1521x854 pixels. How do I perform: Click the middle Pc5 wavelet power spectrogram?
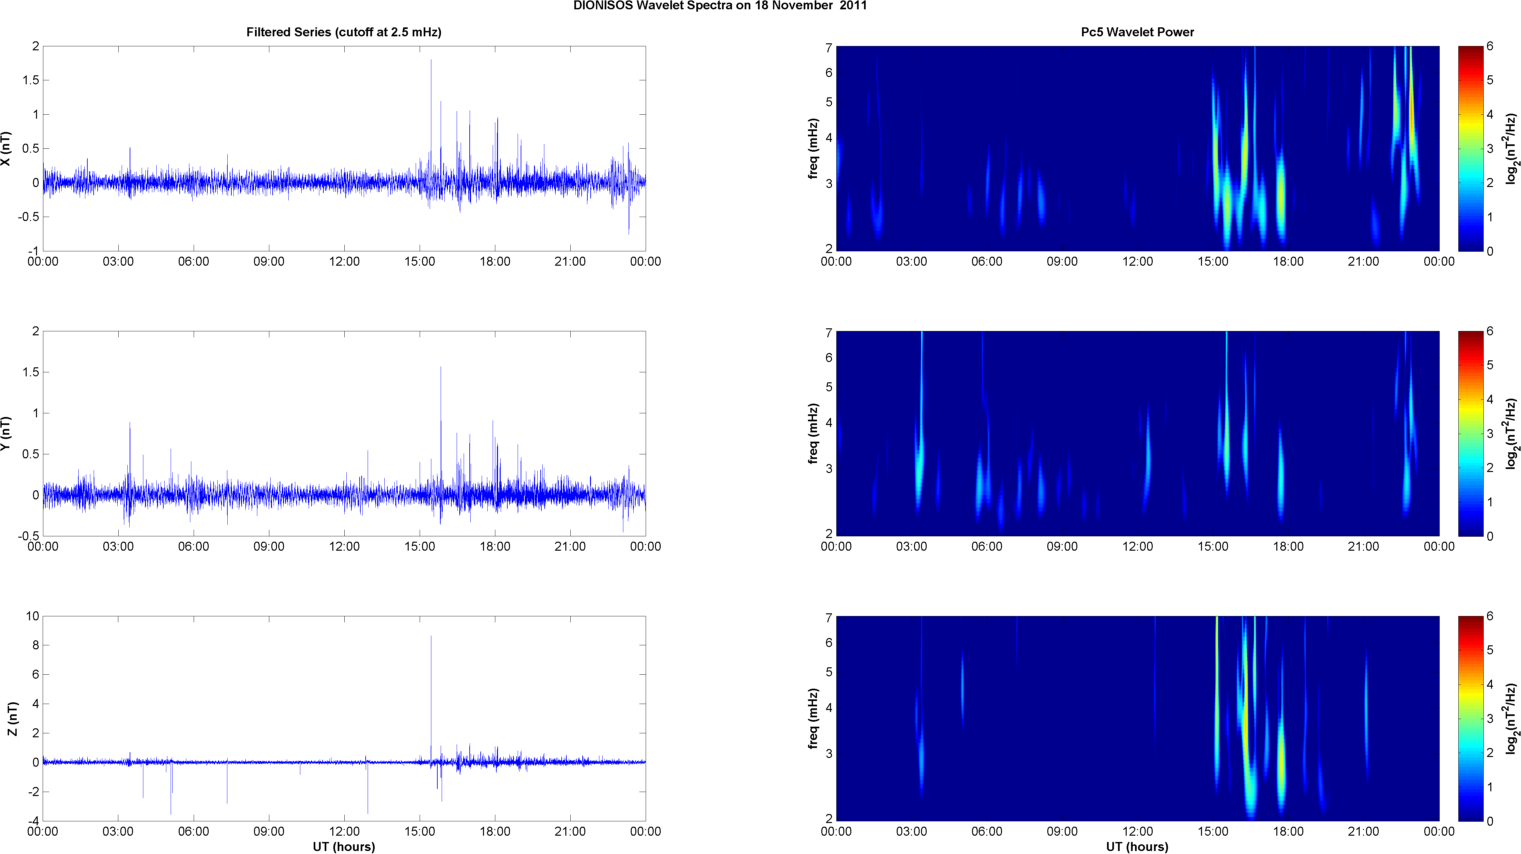click(x=1137, y=433)
